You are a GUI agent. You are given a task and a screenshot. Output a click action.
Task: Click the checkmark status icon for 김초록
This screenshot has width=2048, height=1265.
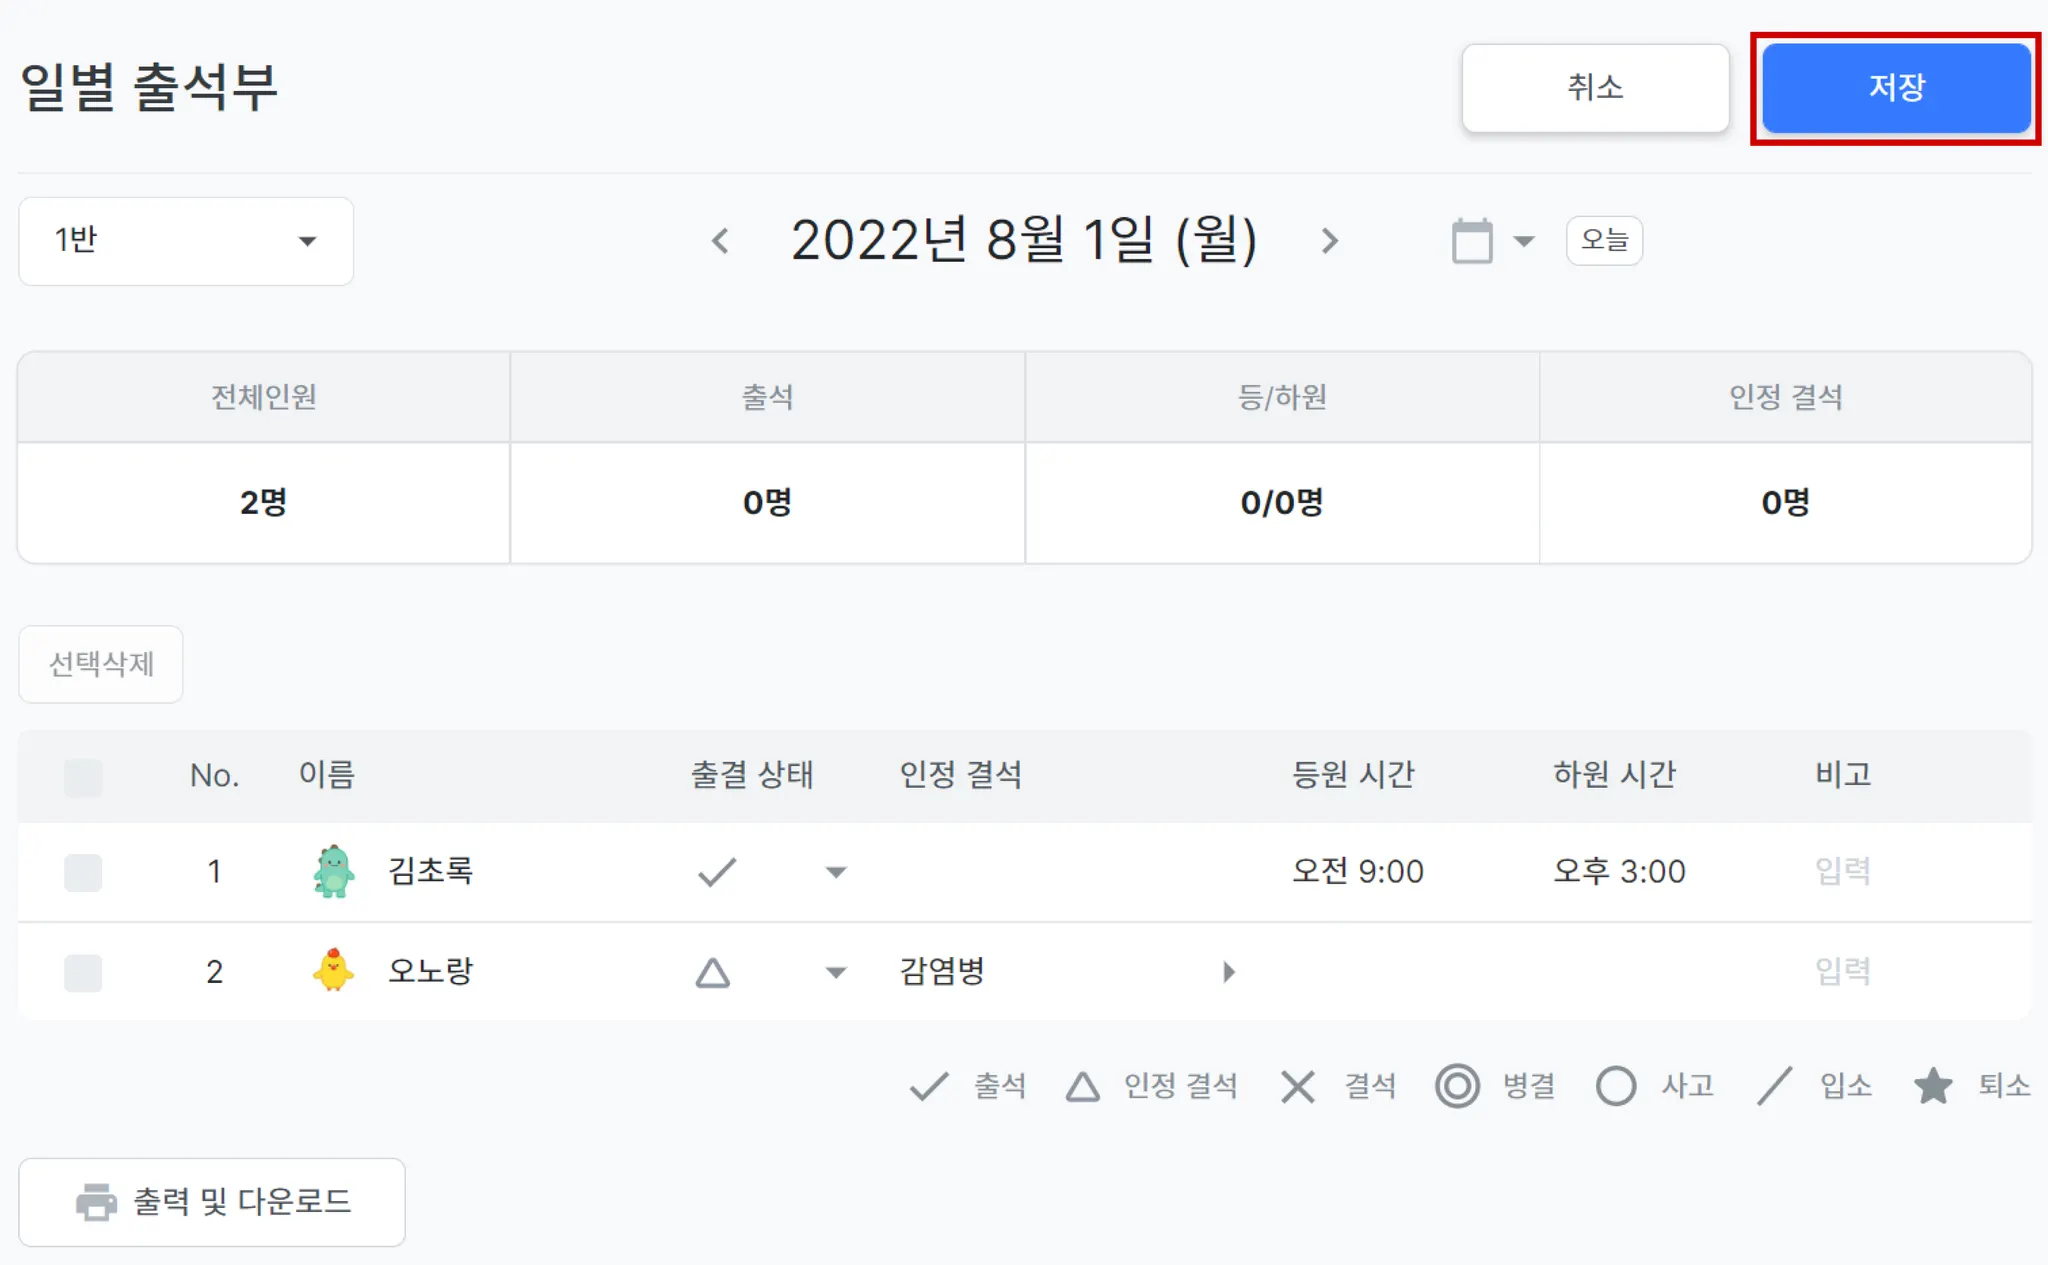click(x=716, y=872)
